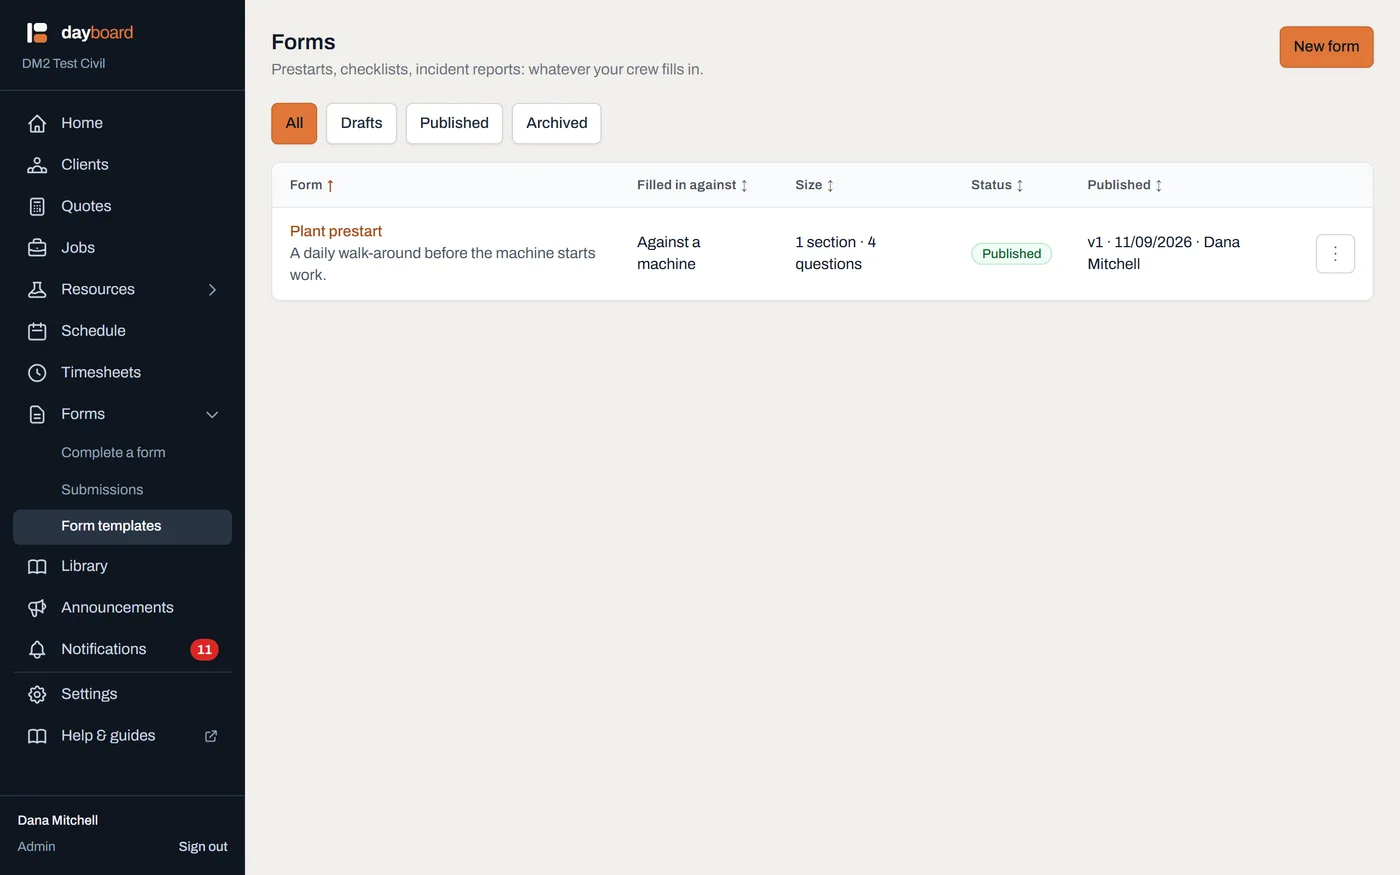Viewport: 1400px width, 875px height.
Task: Open the Schedule page label
Action: coord(93,331)
